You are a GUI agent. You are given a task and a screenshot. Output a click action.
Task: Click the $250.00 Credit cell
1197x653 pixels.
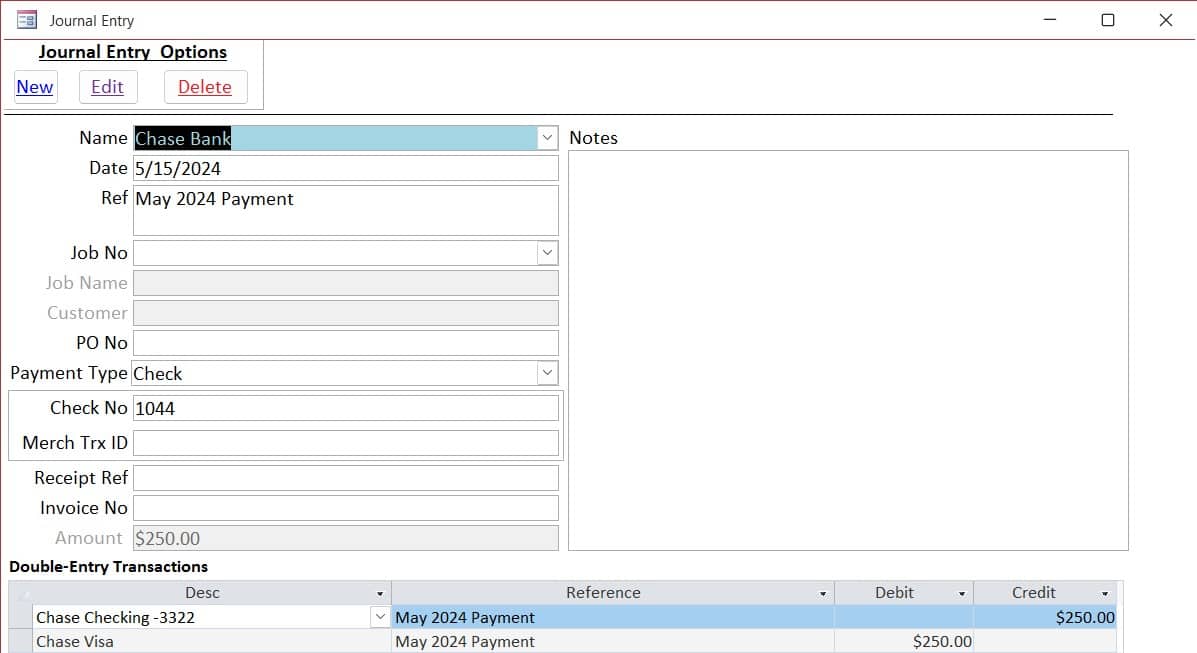pyautogui.click(x=1044, y=617)
